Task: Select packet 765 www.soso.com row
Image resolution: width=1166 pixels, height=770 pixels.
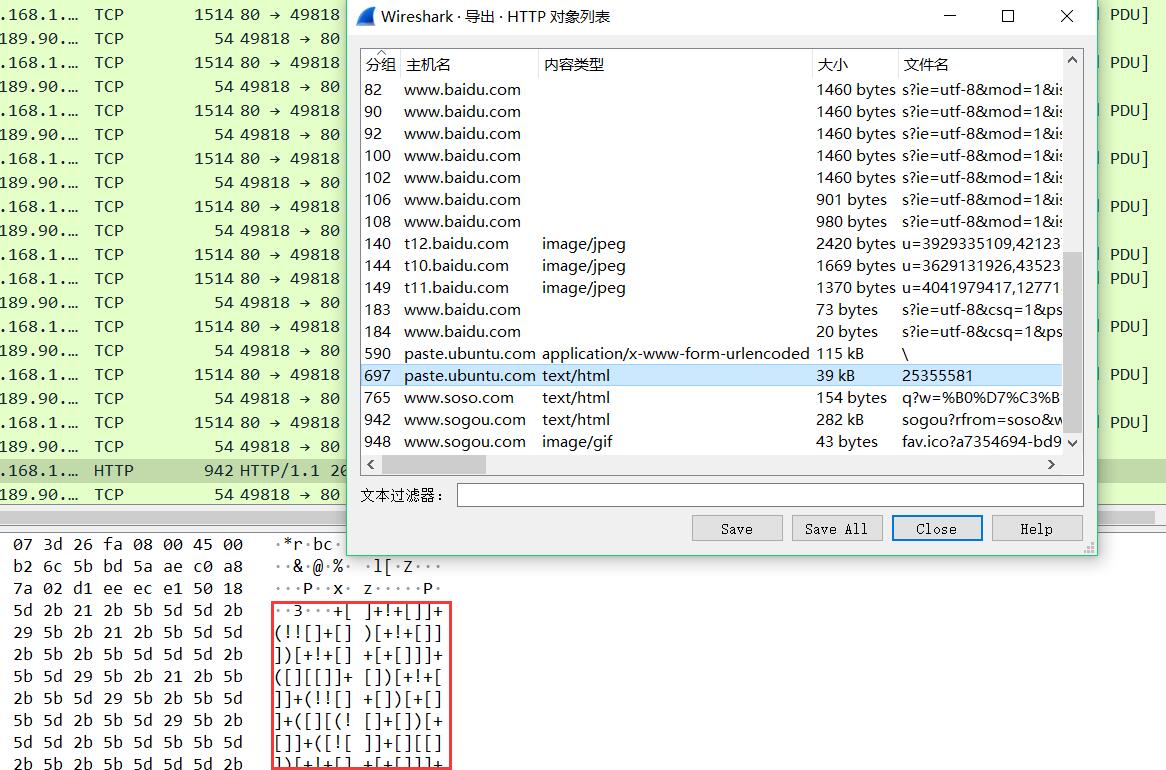Action: pyautogui.click(x=712, y=397)
